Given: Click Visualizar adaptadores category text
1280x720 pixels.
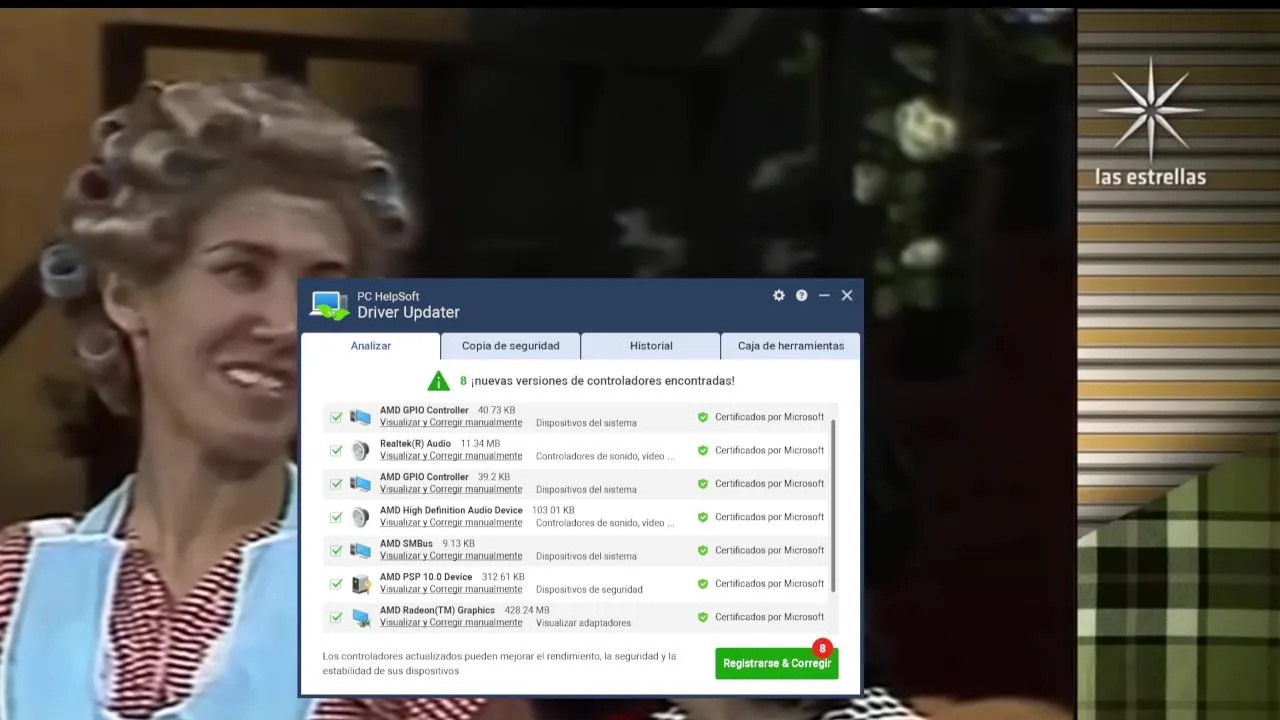Looking at the screenshot, I should point(583,623).
